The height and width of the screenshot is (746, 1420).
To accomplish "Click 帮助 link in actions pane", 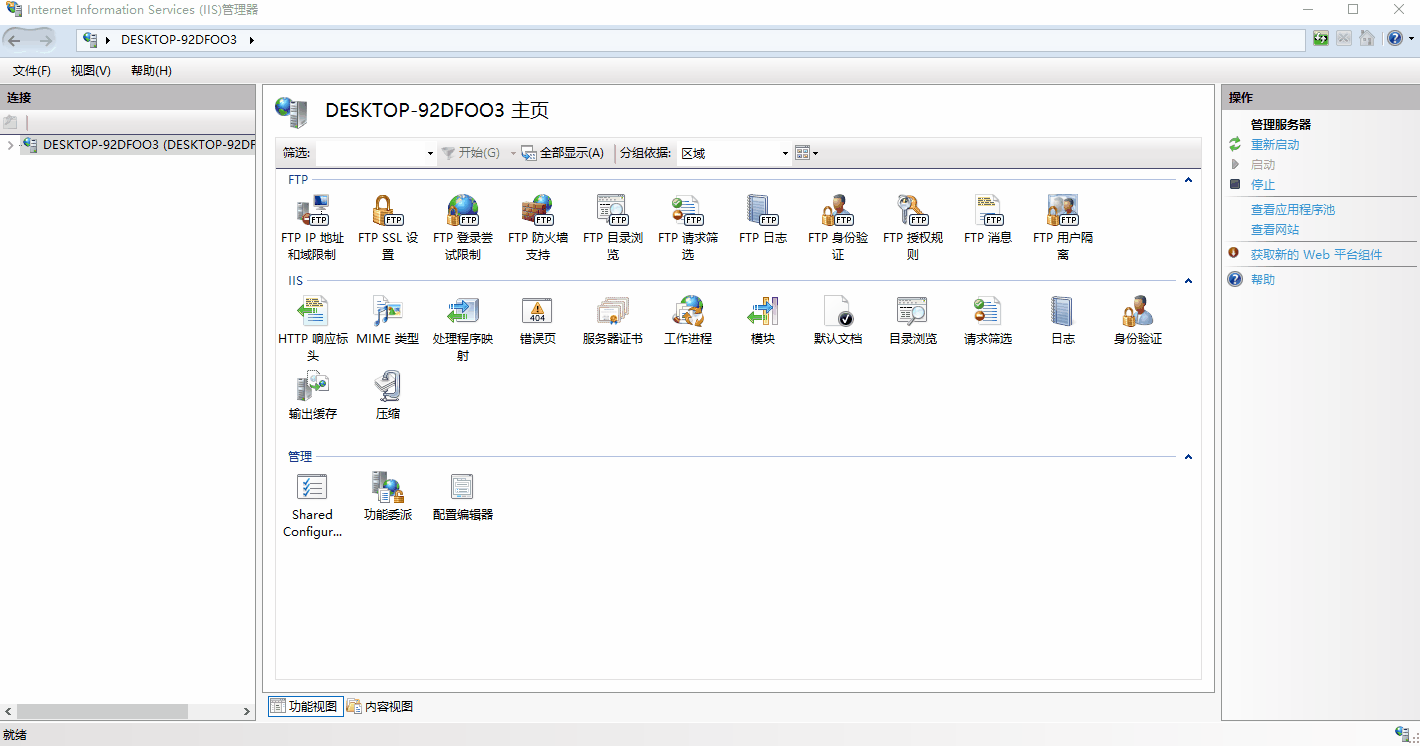I will click(x=1263, y=280).
